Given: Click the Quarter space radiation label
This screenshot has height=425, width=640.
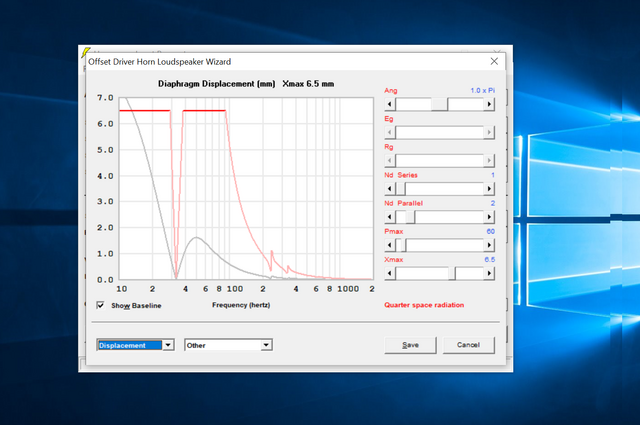Looking at the screenshot, I should coord(424,305).
